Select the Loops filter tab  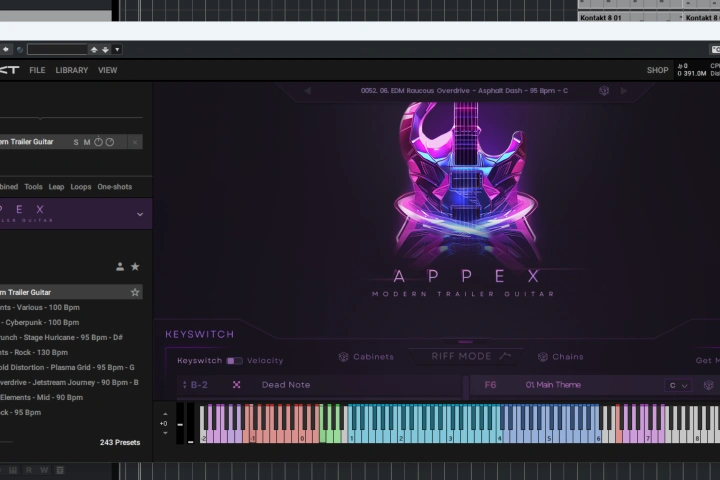coord(81,187)
